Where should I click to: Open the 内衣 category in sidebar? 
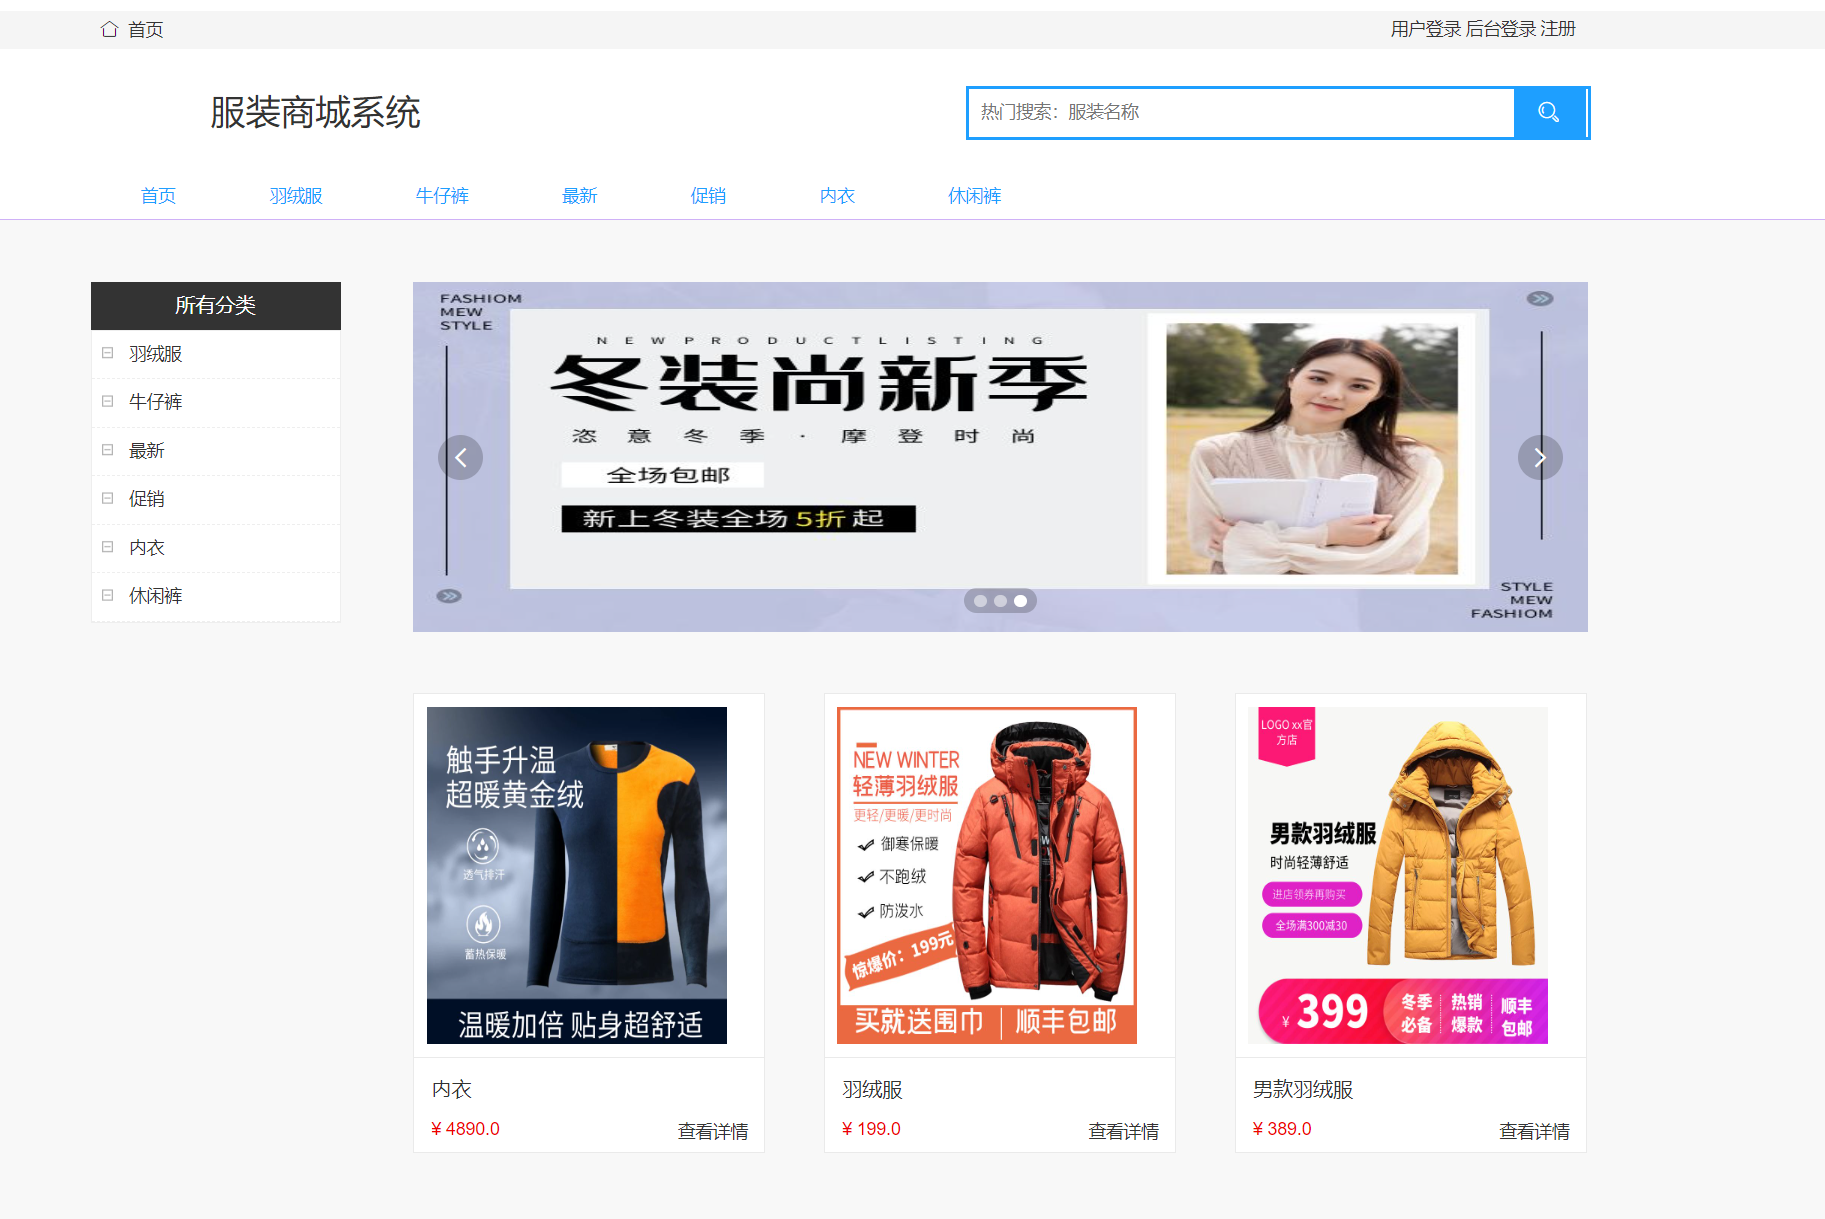147,548
